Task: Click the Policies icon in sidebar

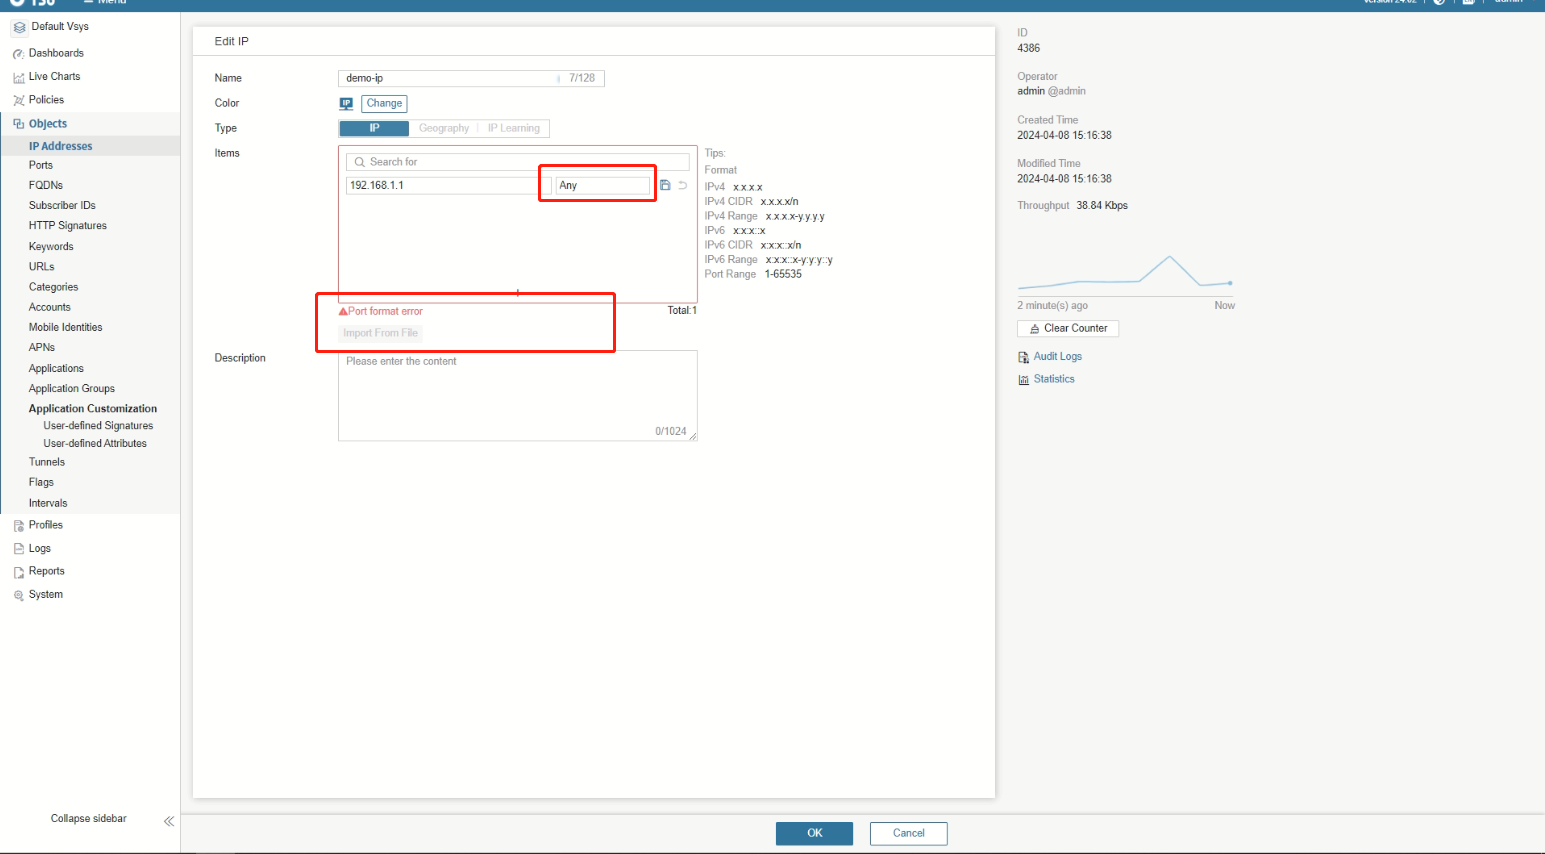Action: pos(18,100)
